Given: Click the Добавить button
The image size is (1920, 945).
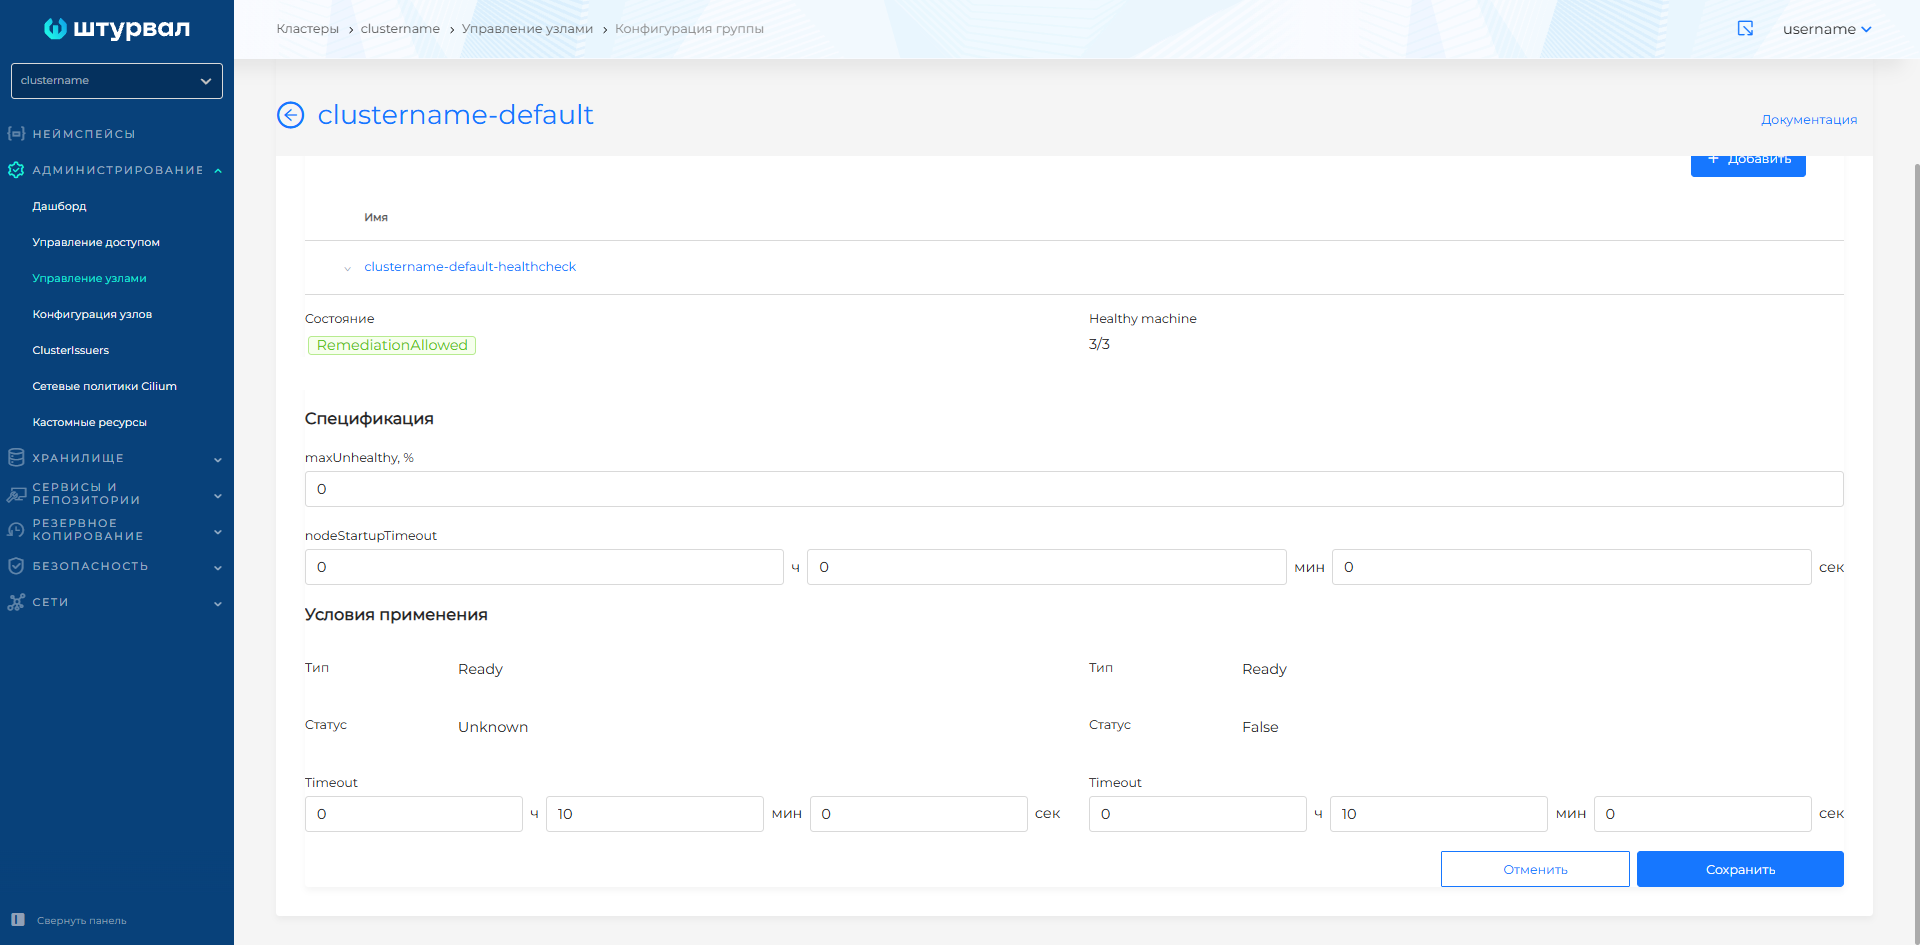Looking at the screenshot, I should tap(1748, 165).
